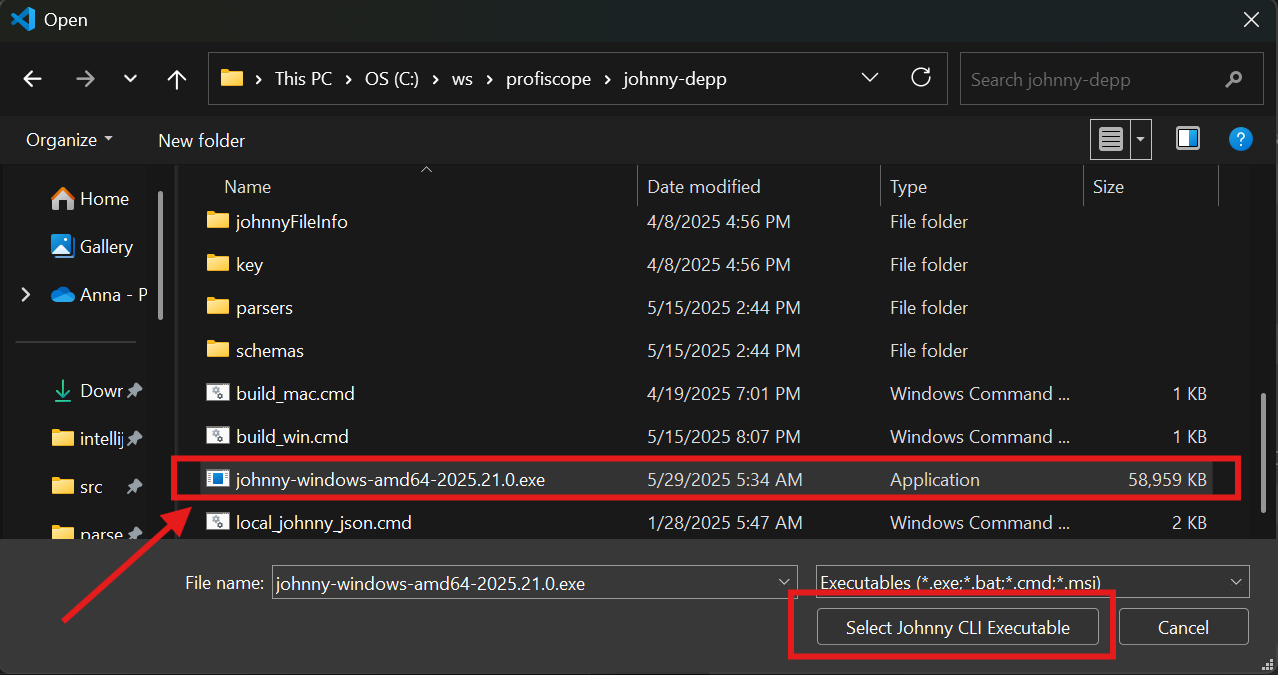
Task: Open the intellij pinned folder
Action: pos(97,438)
